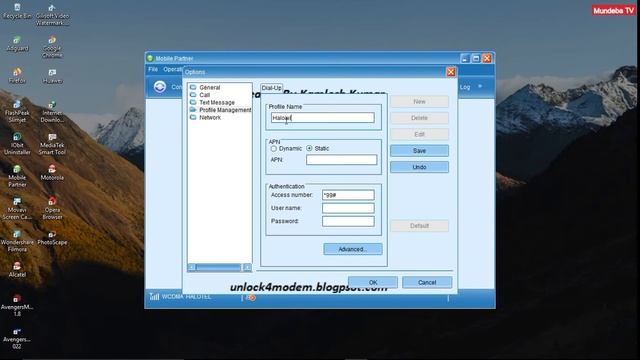Open the Recycle Bin desktop icon
640x360 pixels.
[17, 11]
